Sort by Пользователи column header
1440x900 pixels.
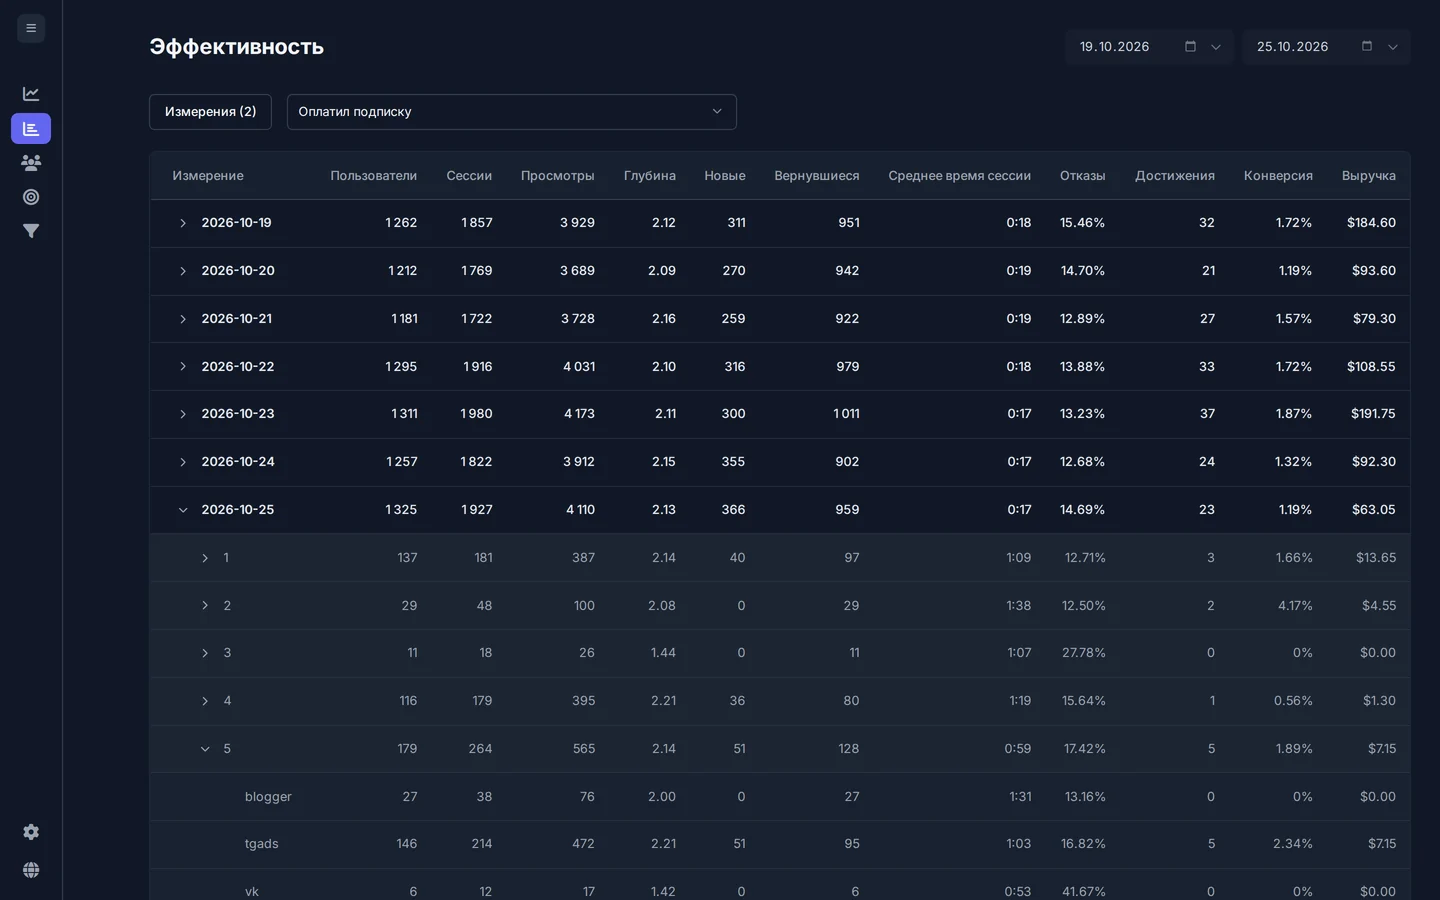[x=374, y=176]
